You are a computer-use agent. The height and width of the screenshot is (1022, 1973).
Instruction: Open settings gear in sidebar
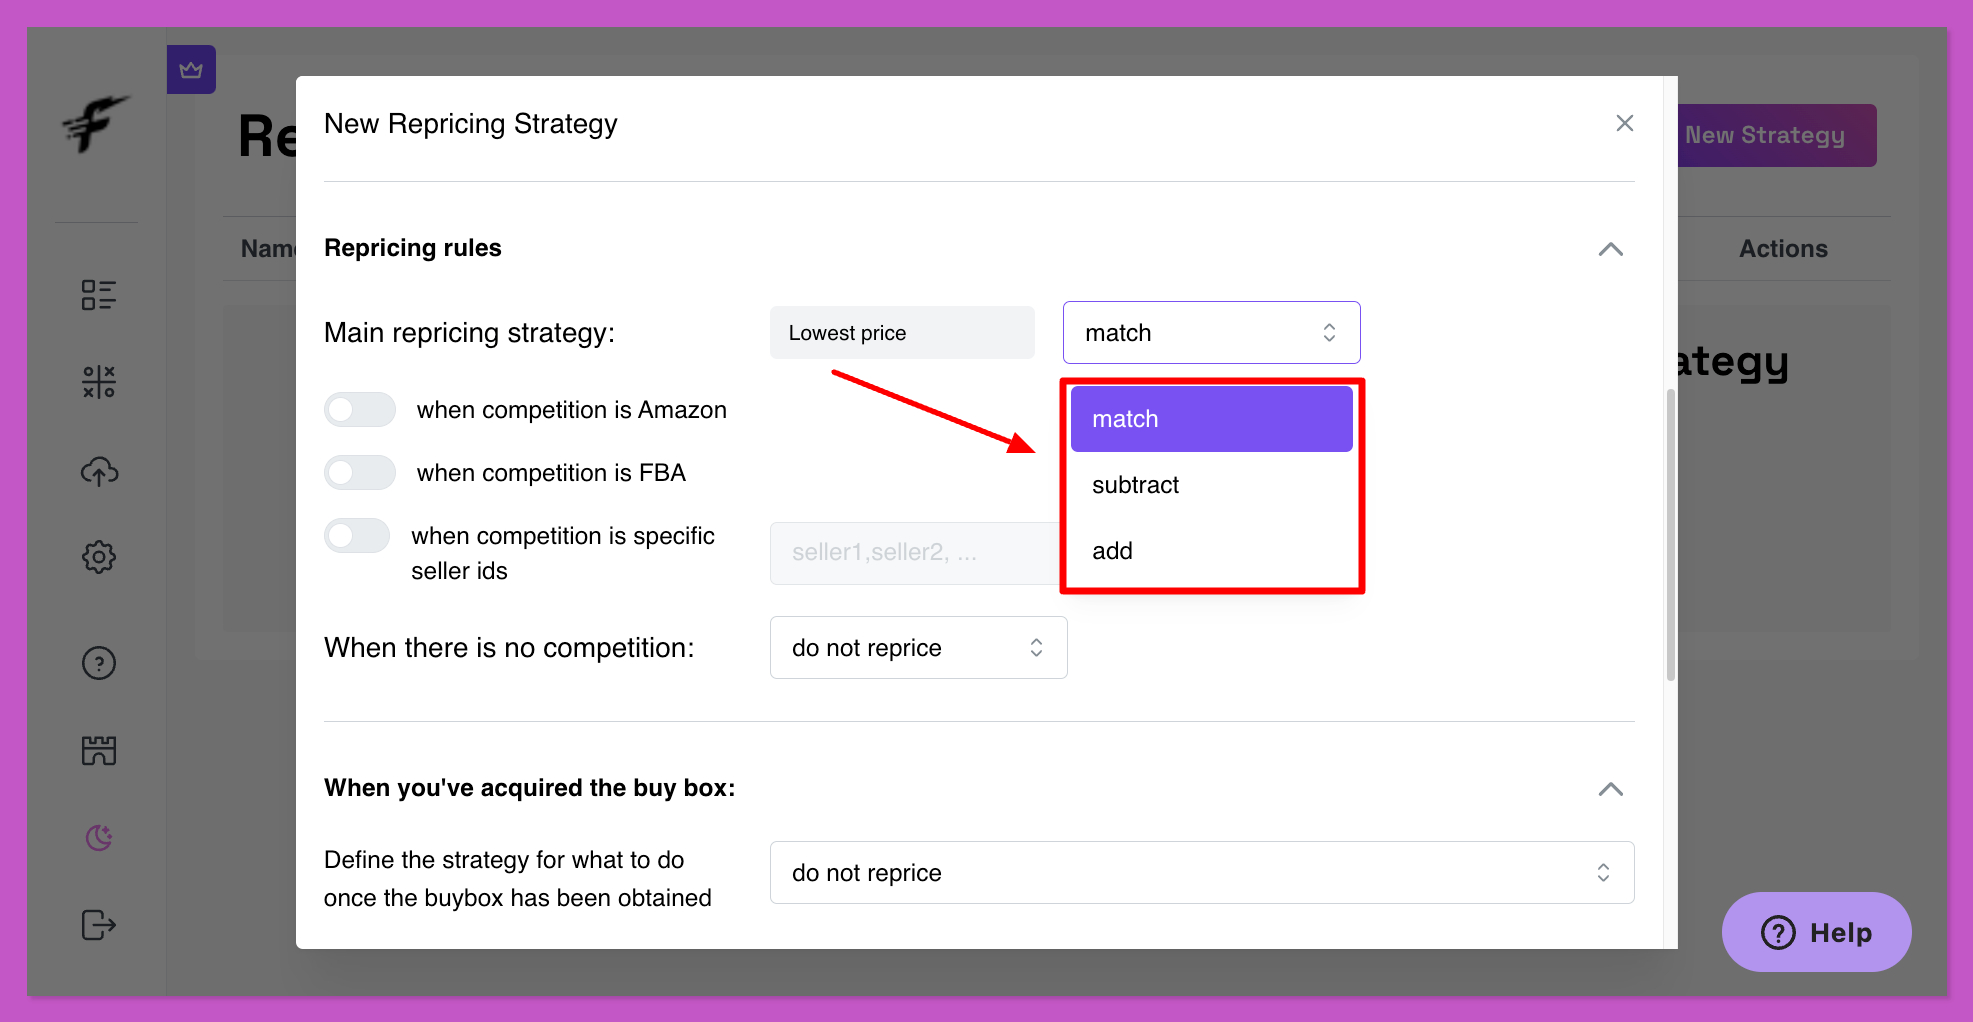pos(99,557)
